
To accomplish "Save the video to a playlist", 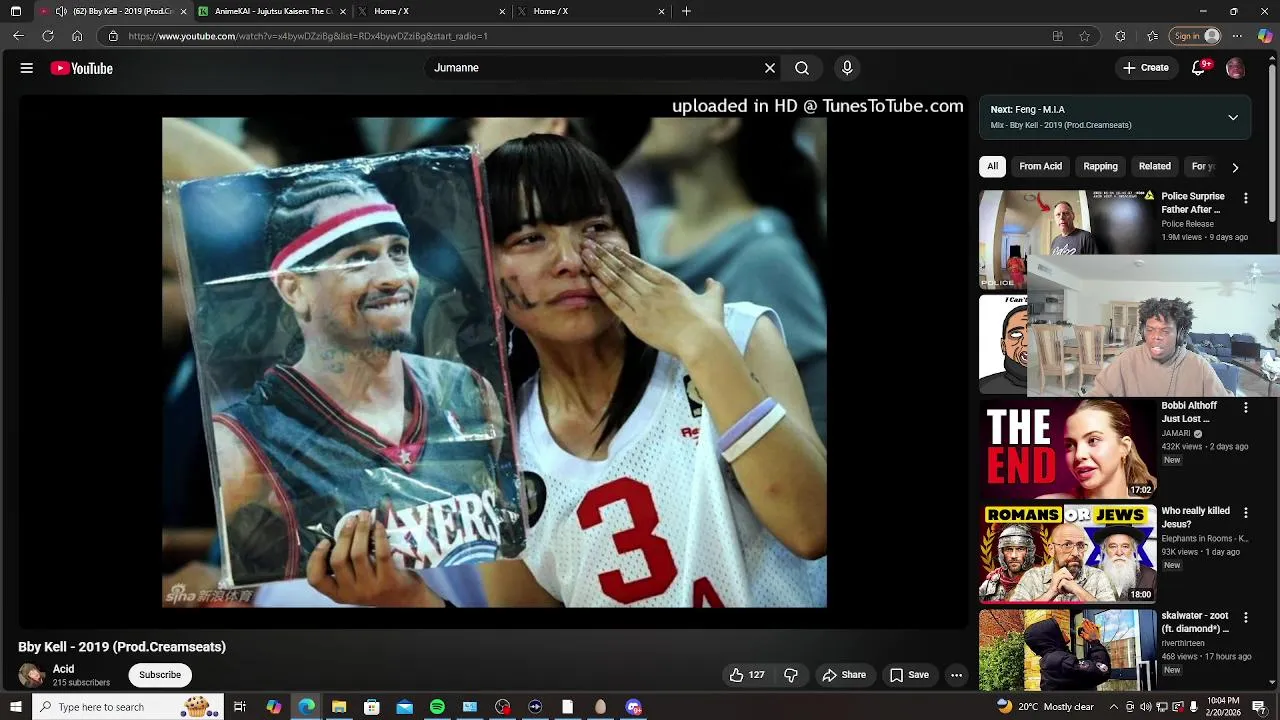I will tap(909, 675).
